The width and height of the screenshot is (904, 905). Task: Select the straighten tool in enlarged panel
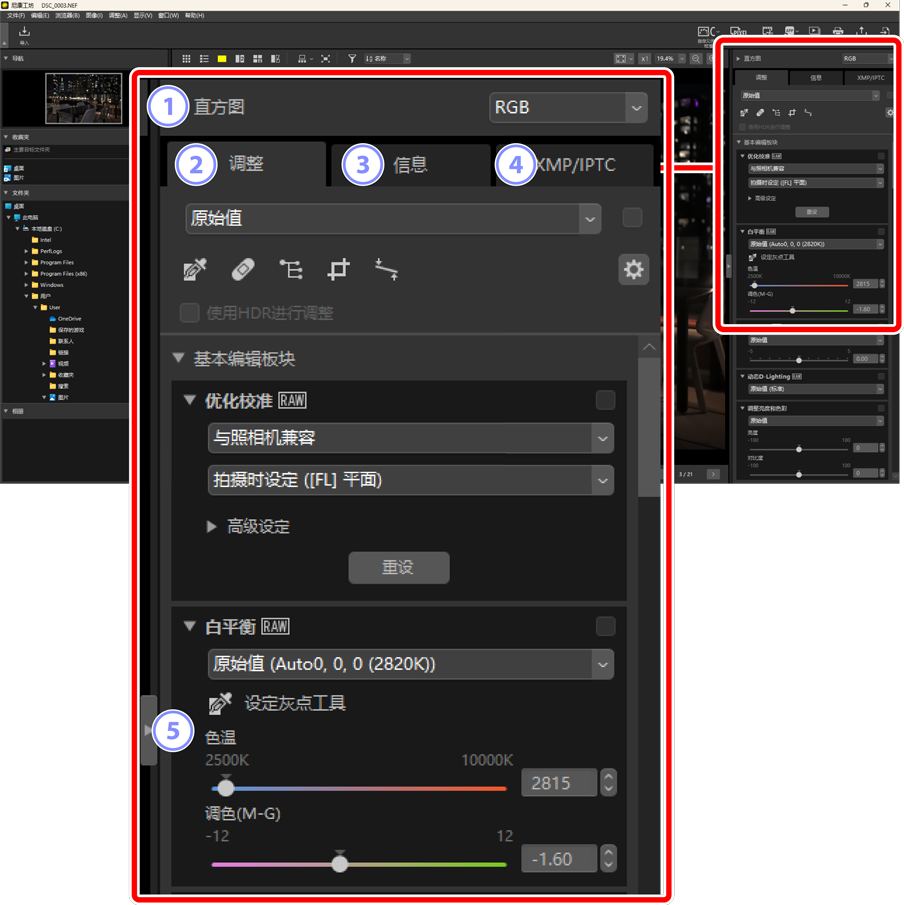coord(387,269)
